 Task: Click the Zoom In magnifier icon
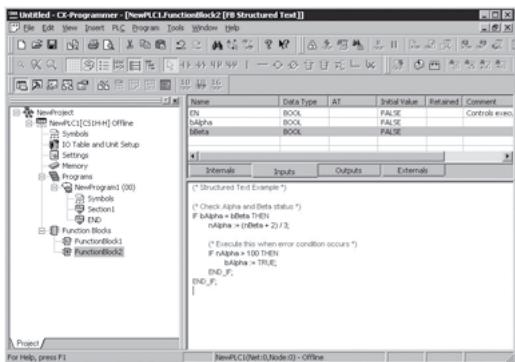tap(51, 65)
